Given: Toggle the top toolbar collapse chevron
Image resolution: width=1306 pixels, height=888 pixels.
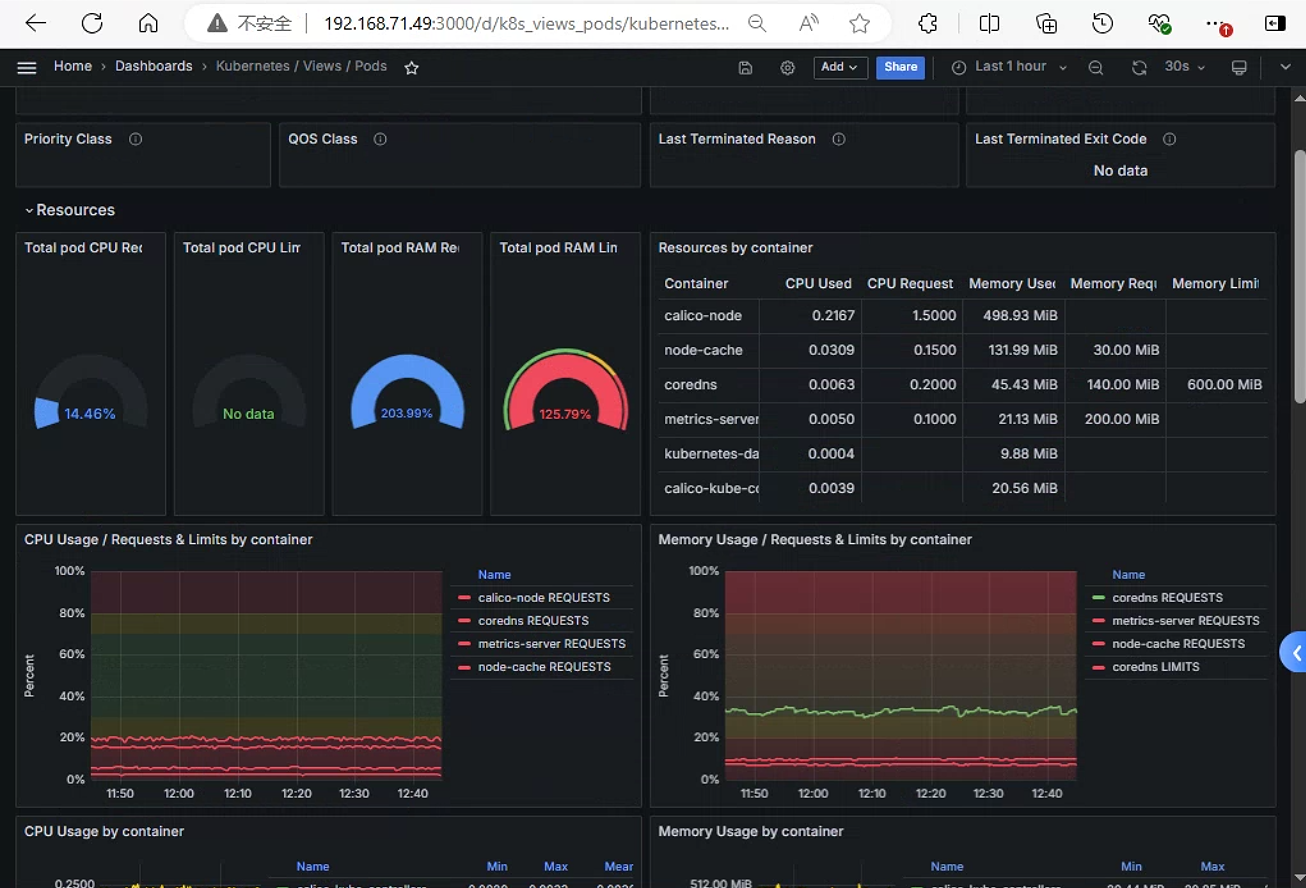Looking at the screenshot, I should click(1286, 67).
